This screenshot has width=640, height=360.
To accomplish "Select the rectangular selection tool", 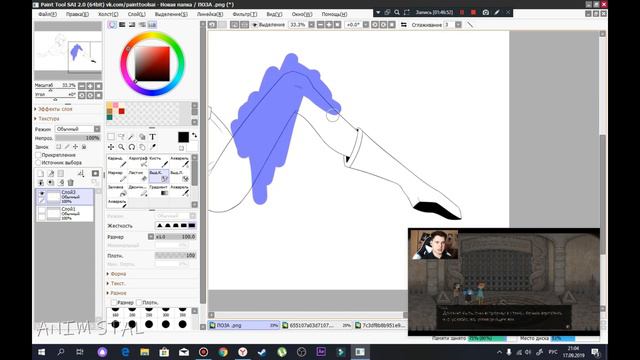I will pyautogui.click(x=111, y=137).
